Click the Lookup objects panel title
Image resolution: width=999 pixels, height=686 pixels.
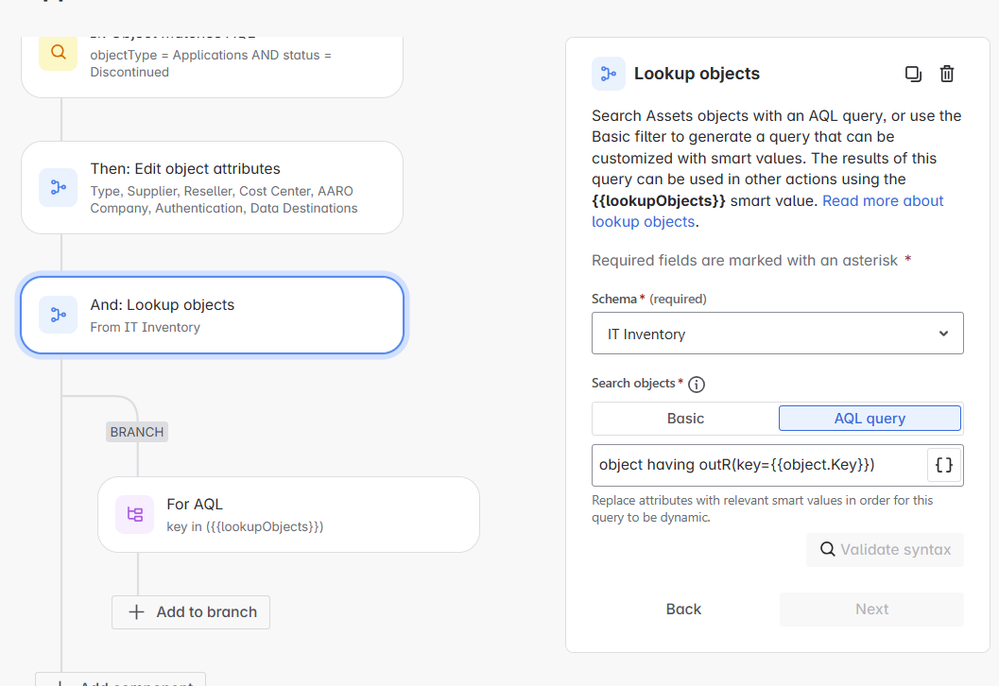(696, 74)
